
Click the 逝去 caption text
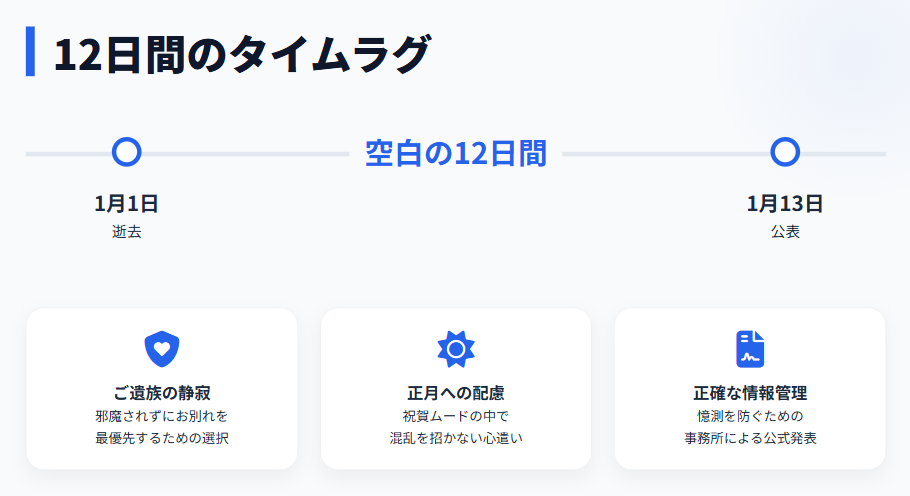click(126, 232)
